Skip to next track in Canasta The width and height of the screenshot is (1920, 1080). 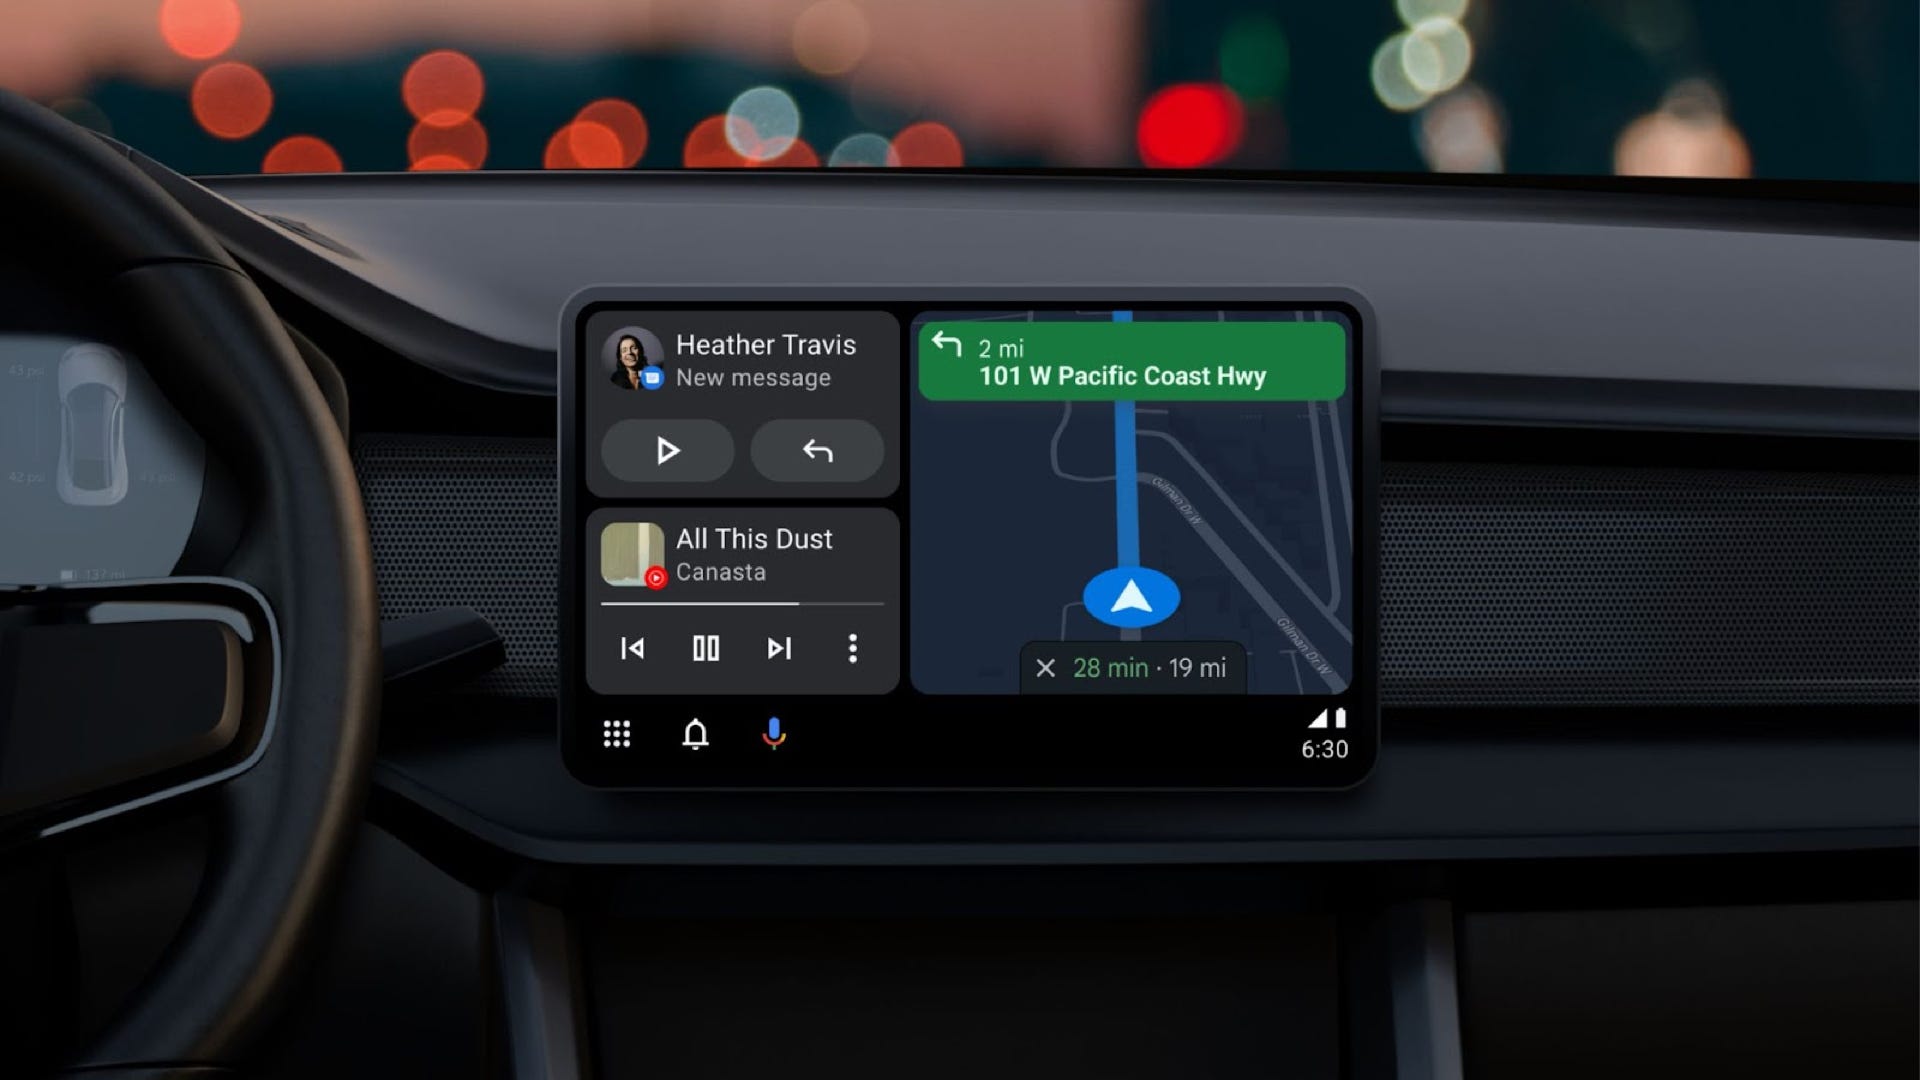(779, 646)
